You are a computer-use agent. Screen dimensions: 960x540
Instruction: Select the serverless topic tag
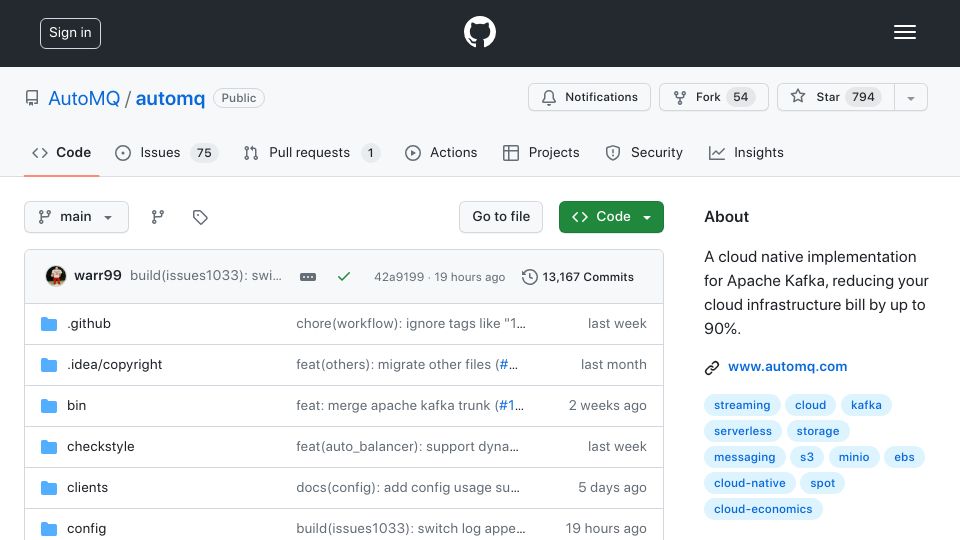pos(743,431)
